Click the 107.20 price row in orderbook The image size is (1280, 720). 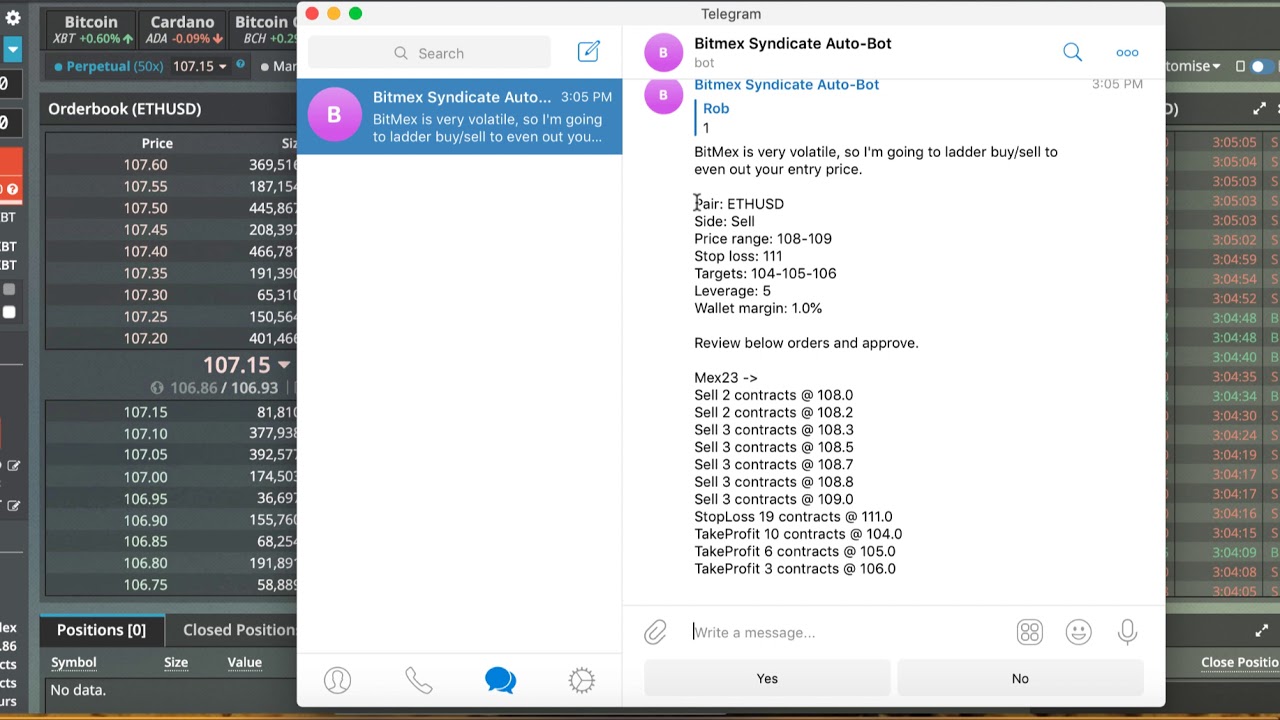coord(171,338)
